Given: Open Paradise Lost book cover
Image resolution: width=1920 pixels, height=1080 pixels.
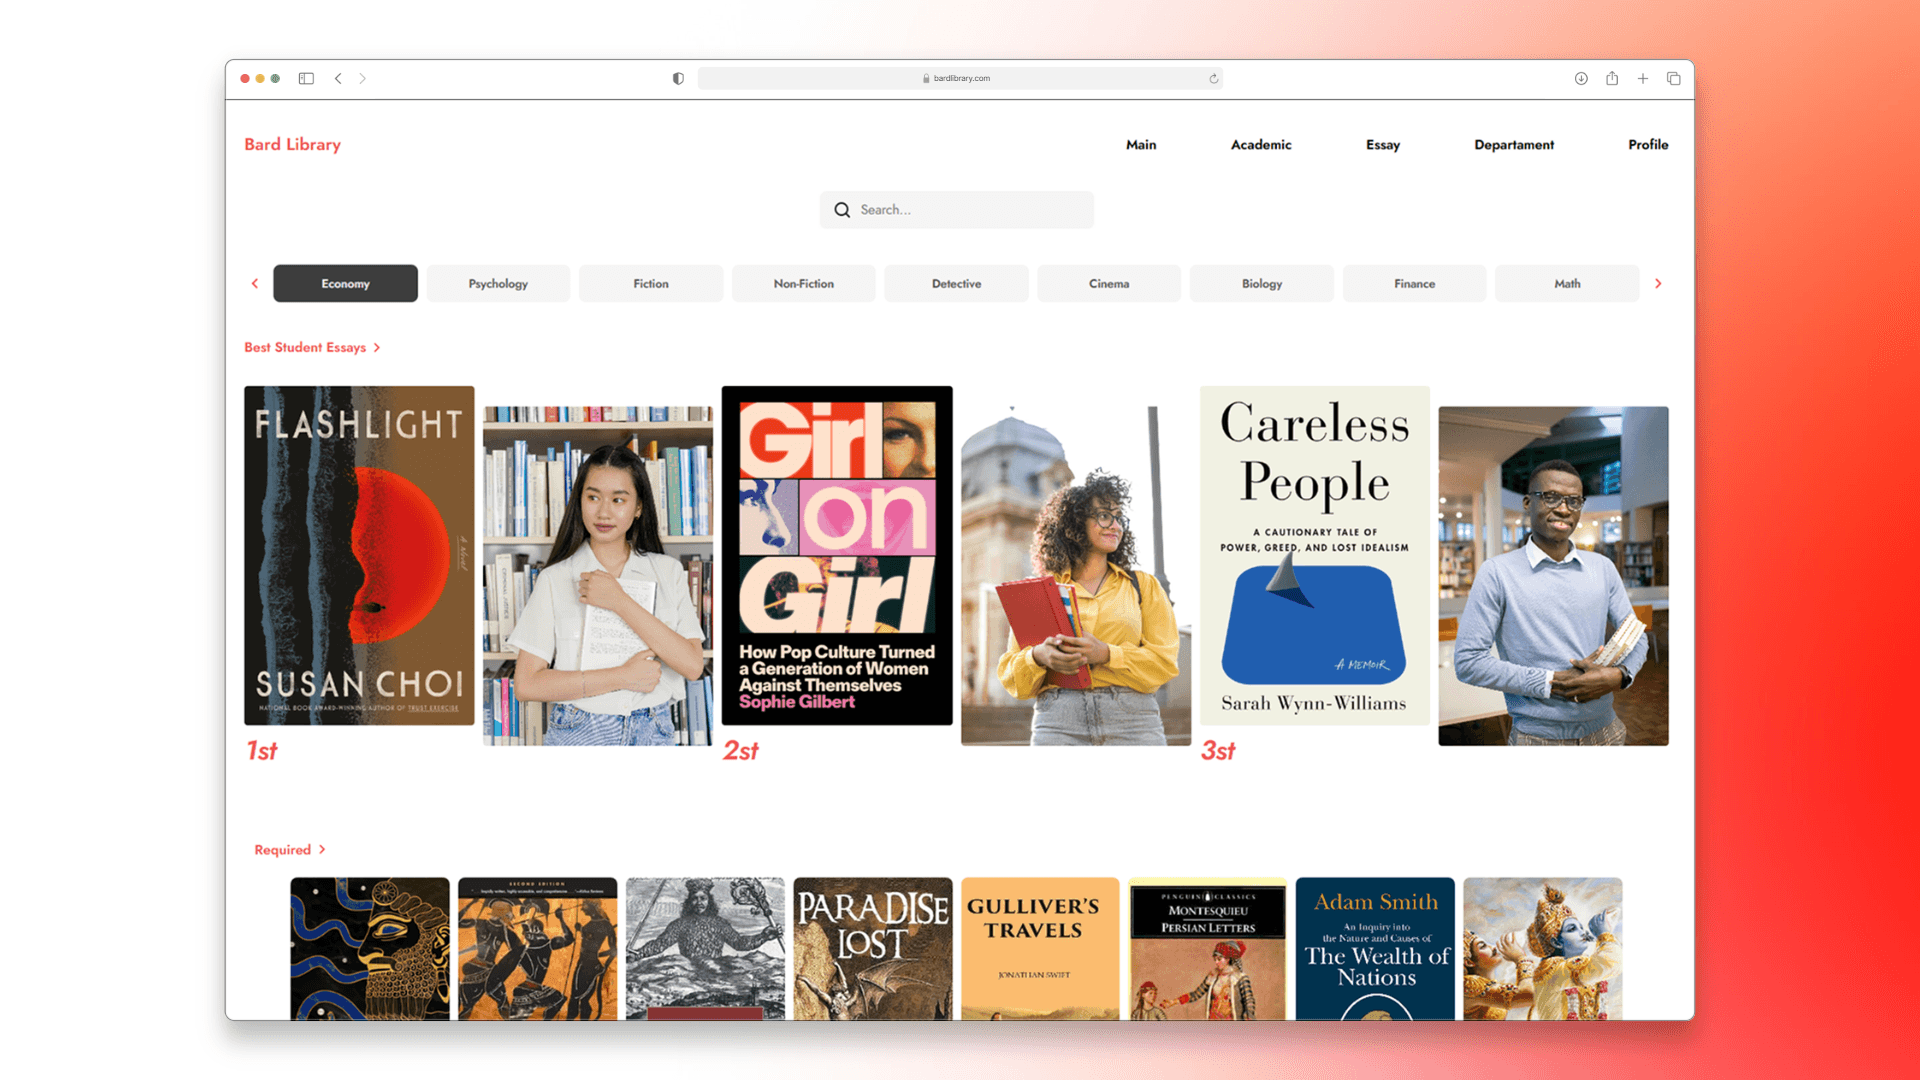Looking at the screenshot, I should coord(873,949).
